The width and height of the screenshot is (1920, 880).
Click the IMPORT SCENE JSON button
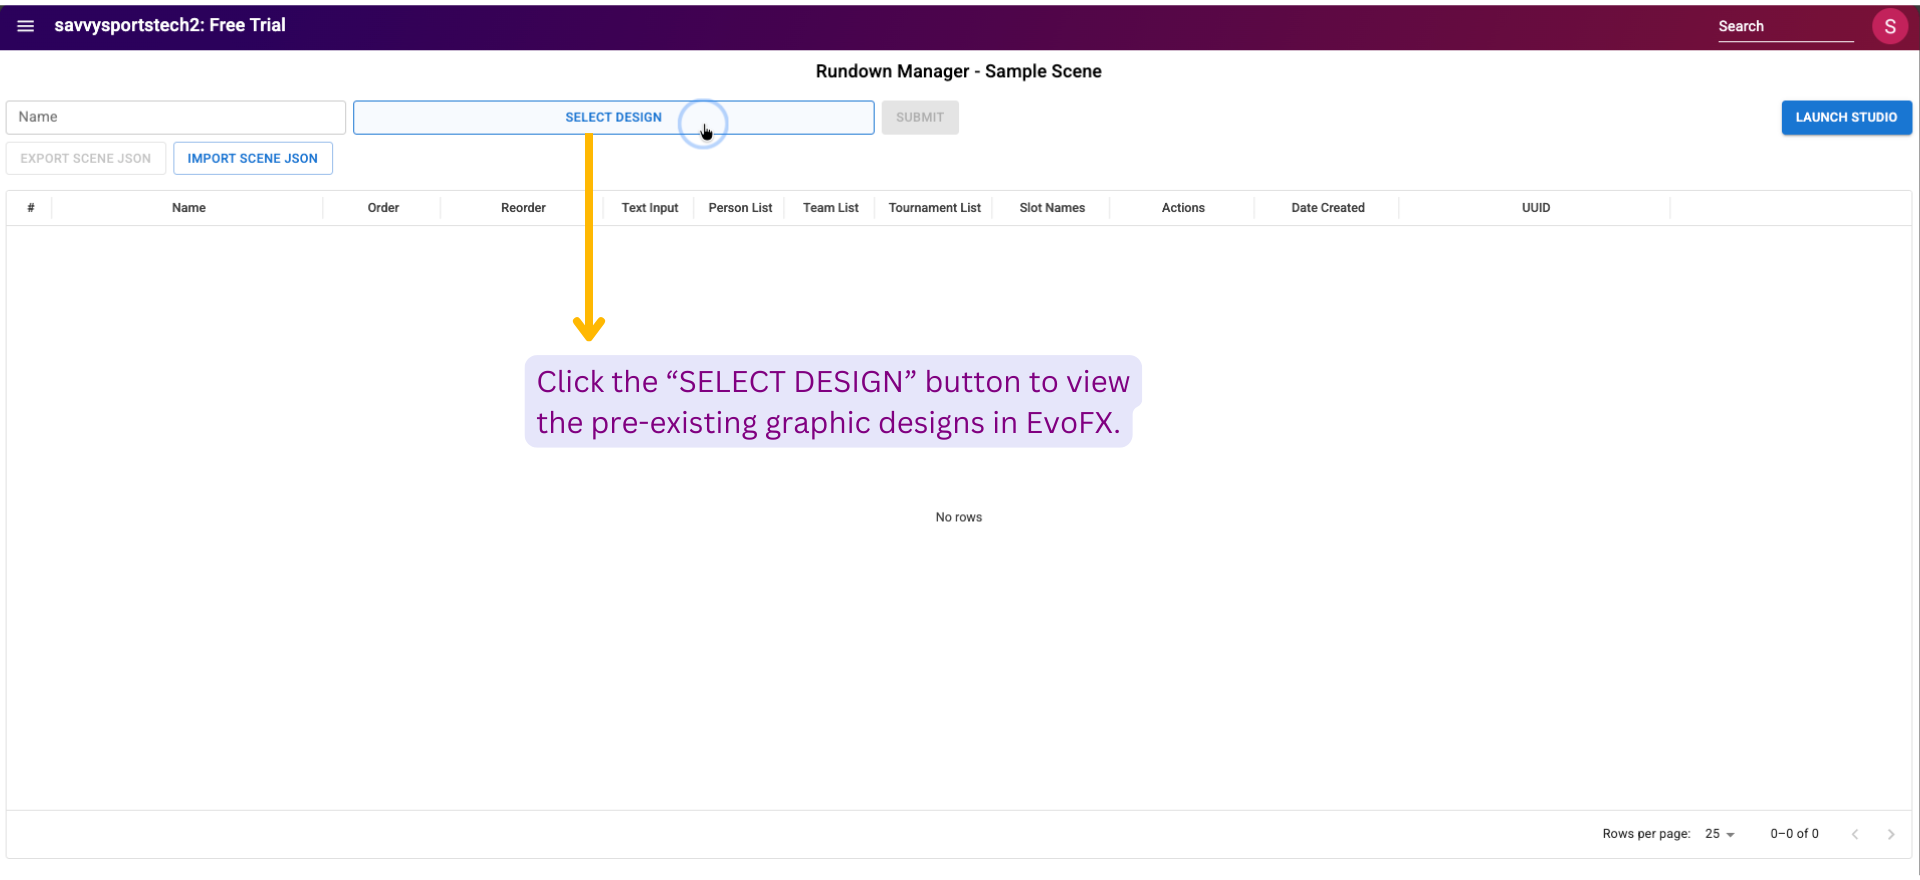tap(253, 158)
